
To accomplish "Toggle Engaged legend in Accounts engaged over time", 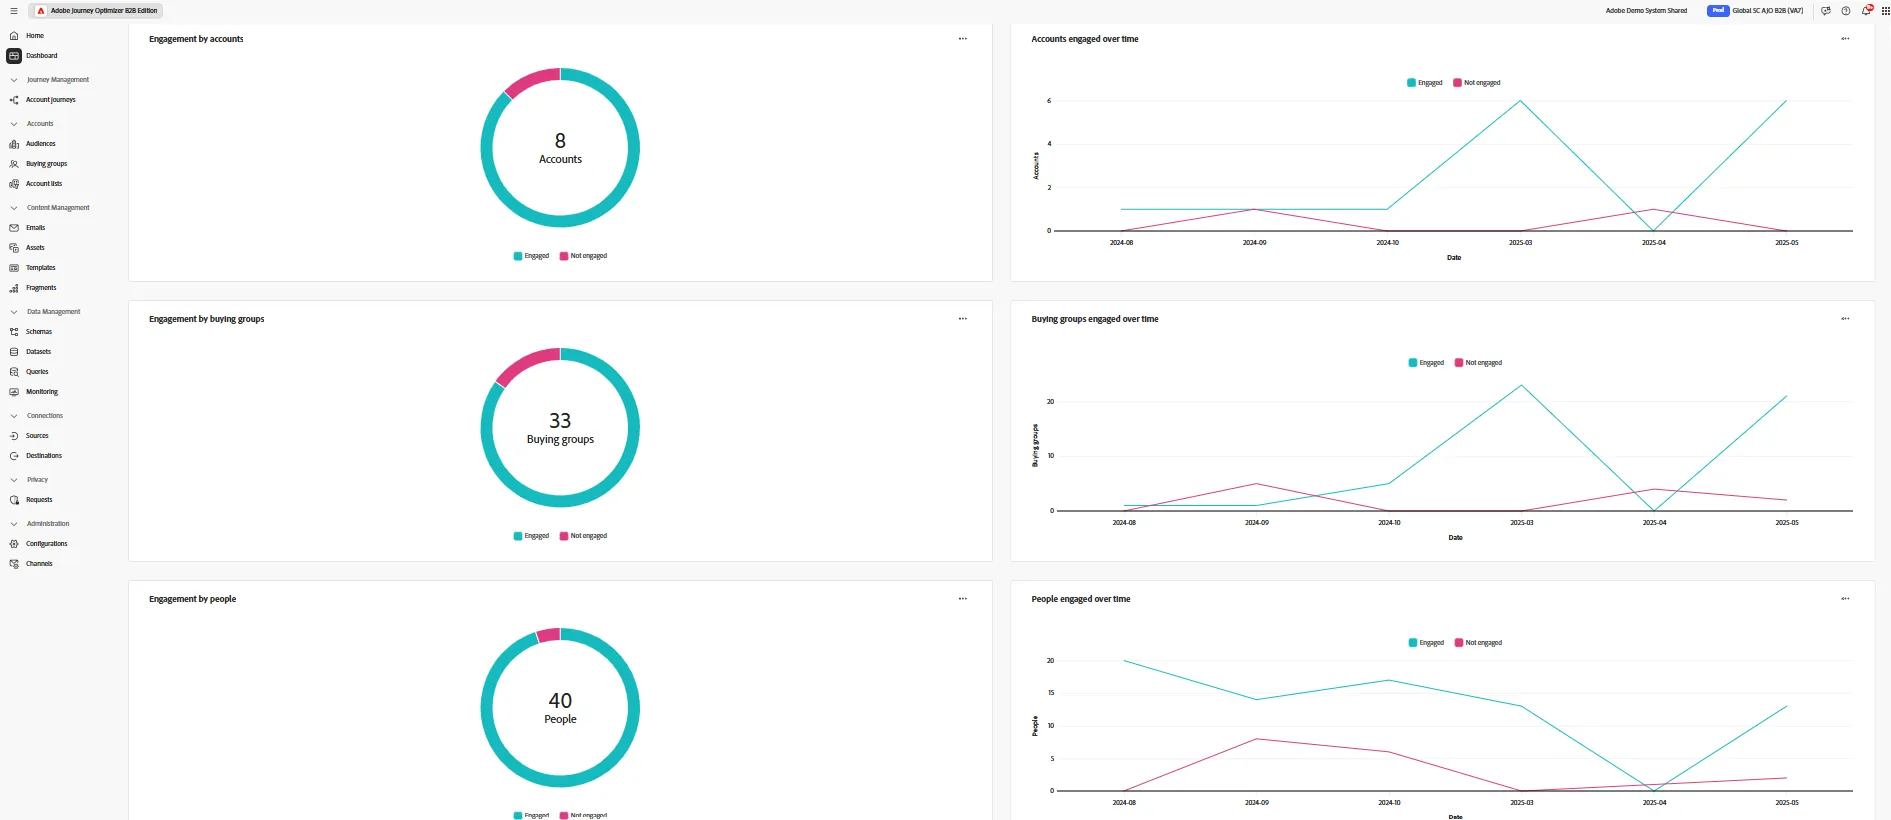I will 1425,83.
